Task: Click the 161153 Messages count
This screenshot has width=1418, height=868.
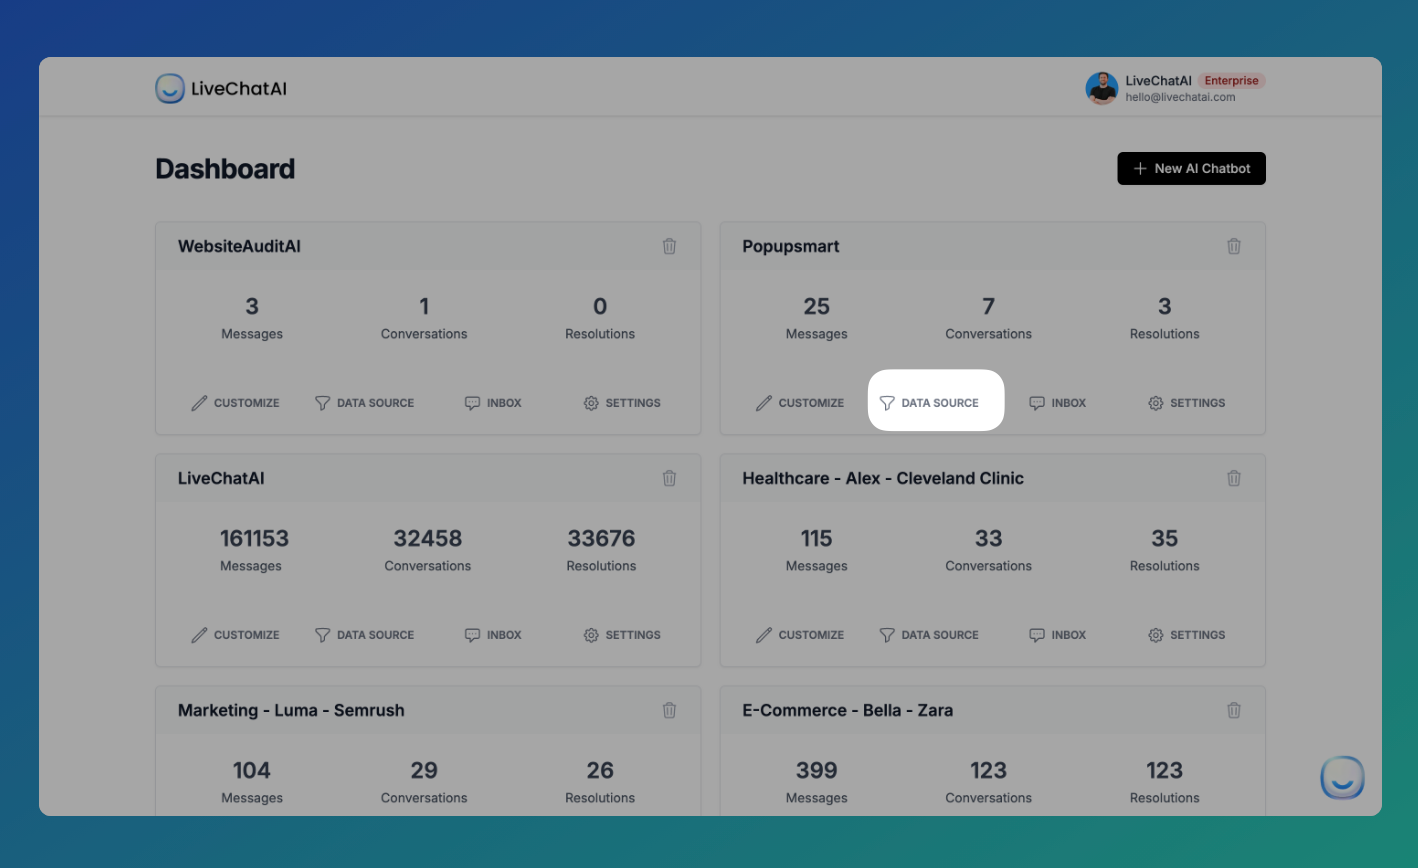Action: tap(254, 538)
